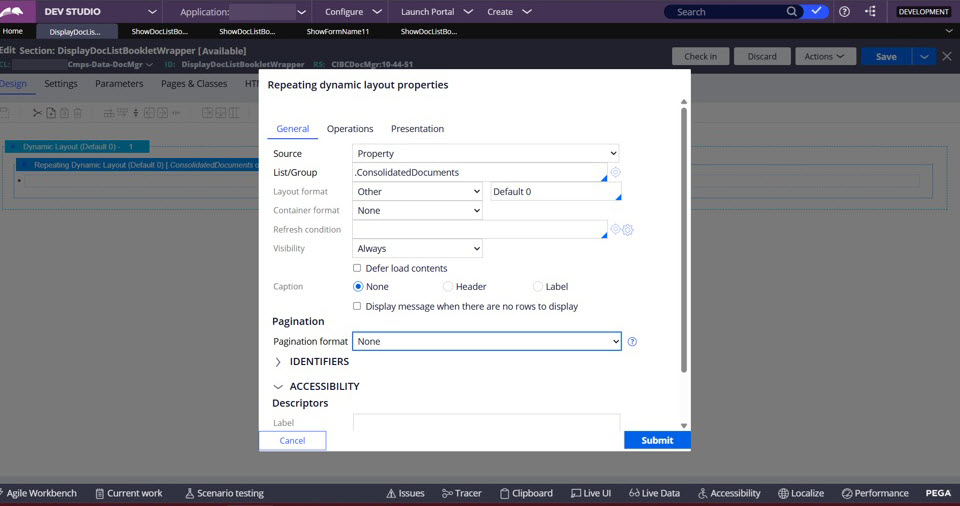Click the Submit button
Image resolution: width=960 pixels, height=506 pixels.
tap(657, 440)
